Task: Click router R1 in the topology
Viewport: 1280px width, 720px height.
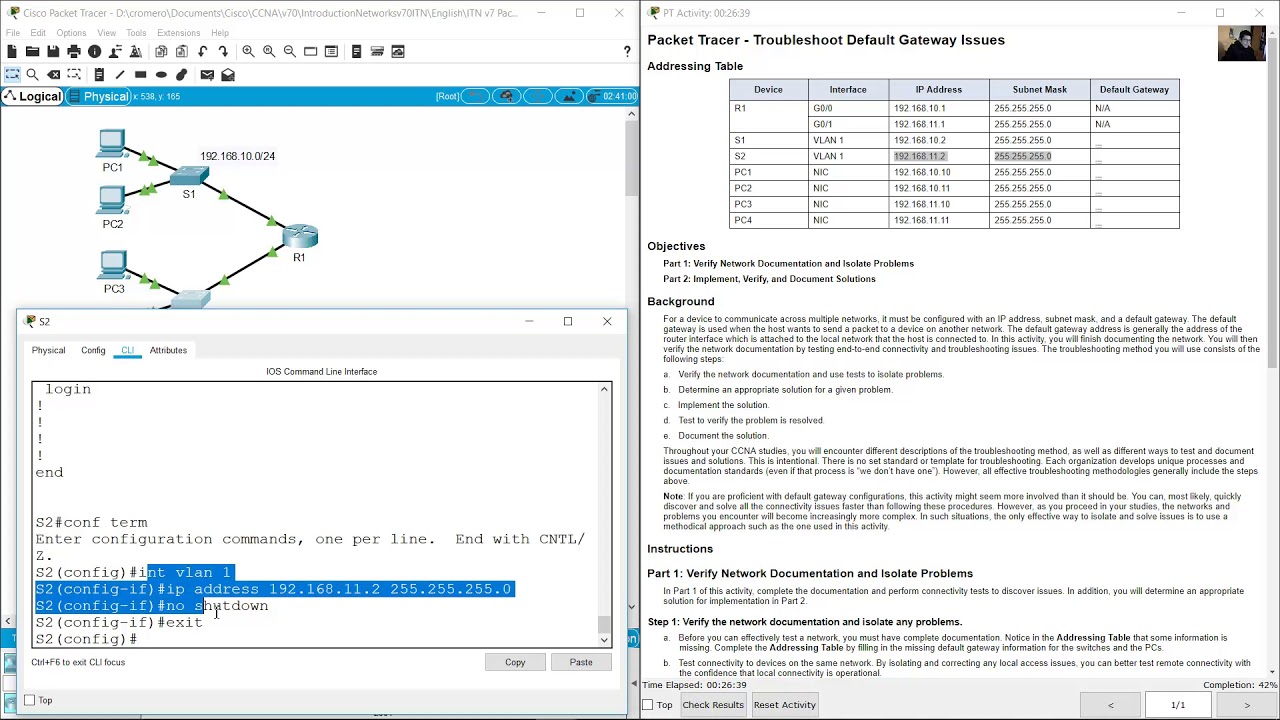Action: 299,236
